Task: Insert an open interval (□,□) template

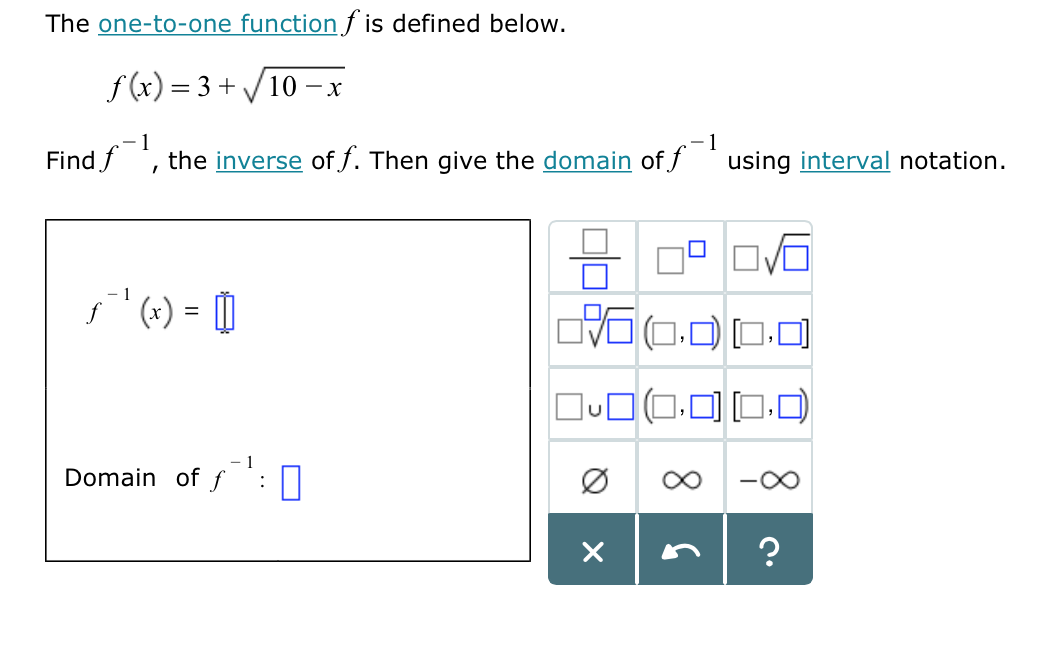Action: click(681, 333)
